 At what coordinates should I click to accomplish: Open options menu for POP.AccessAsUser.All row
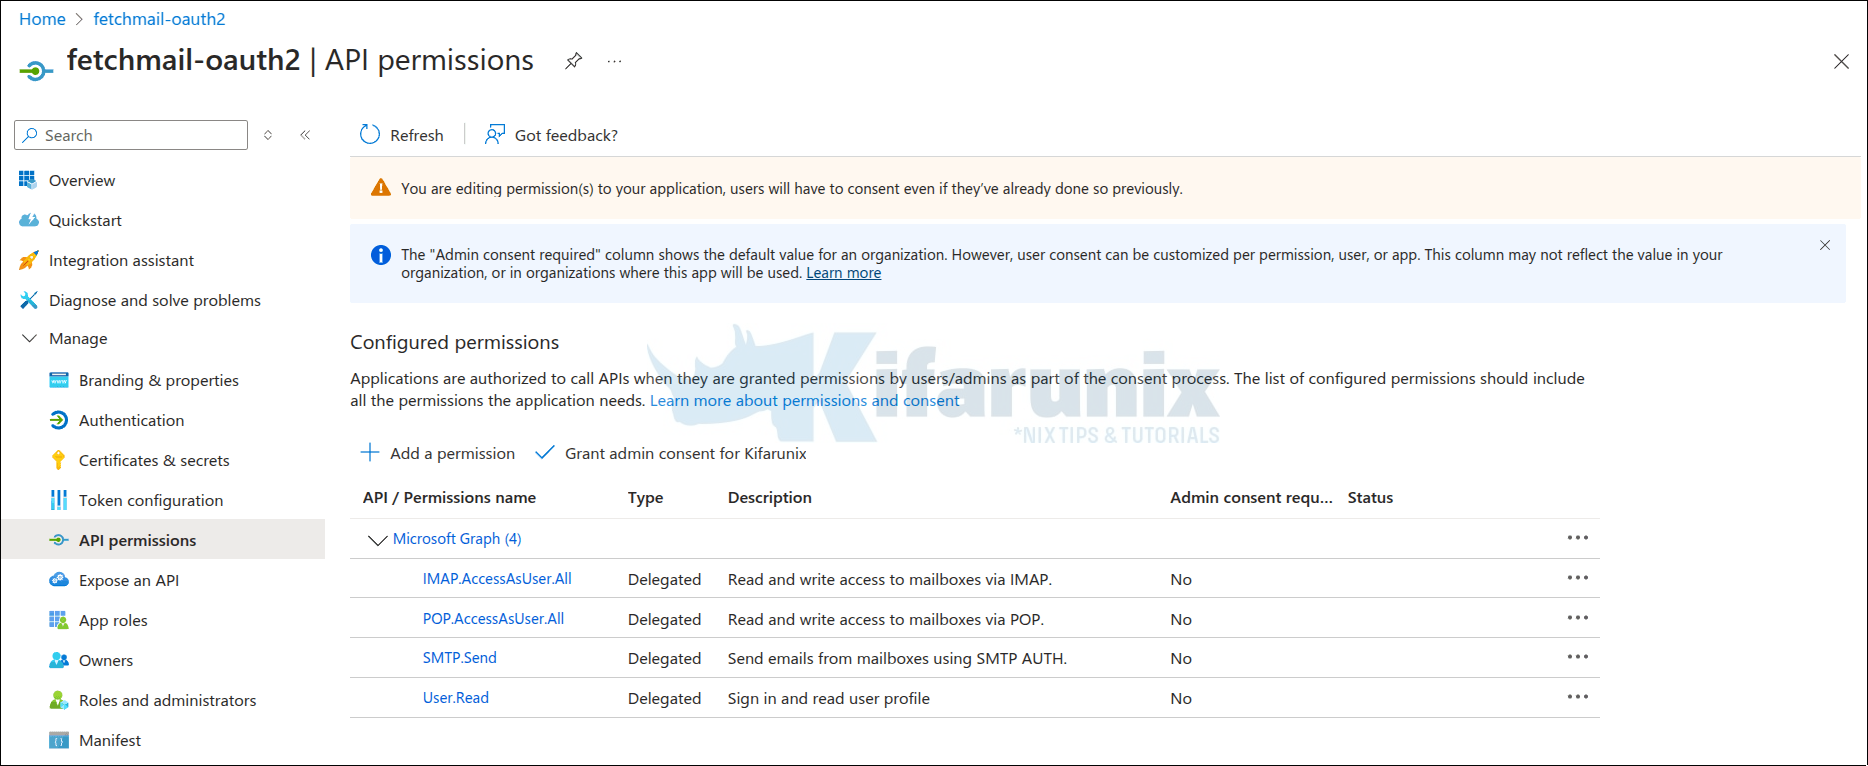pyautogui.click(x=1578, y=618)
